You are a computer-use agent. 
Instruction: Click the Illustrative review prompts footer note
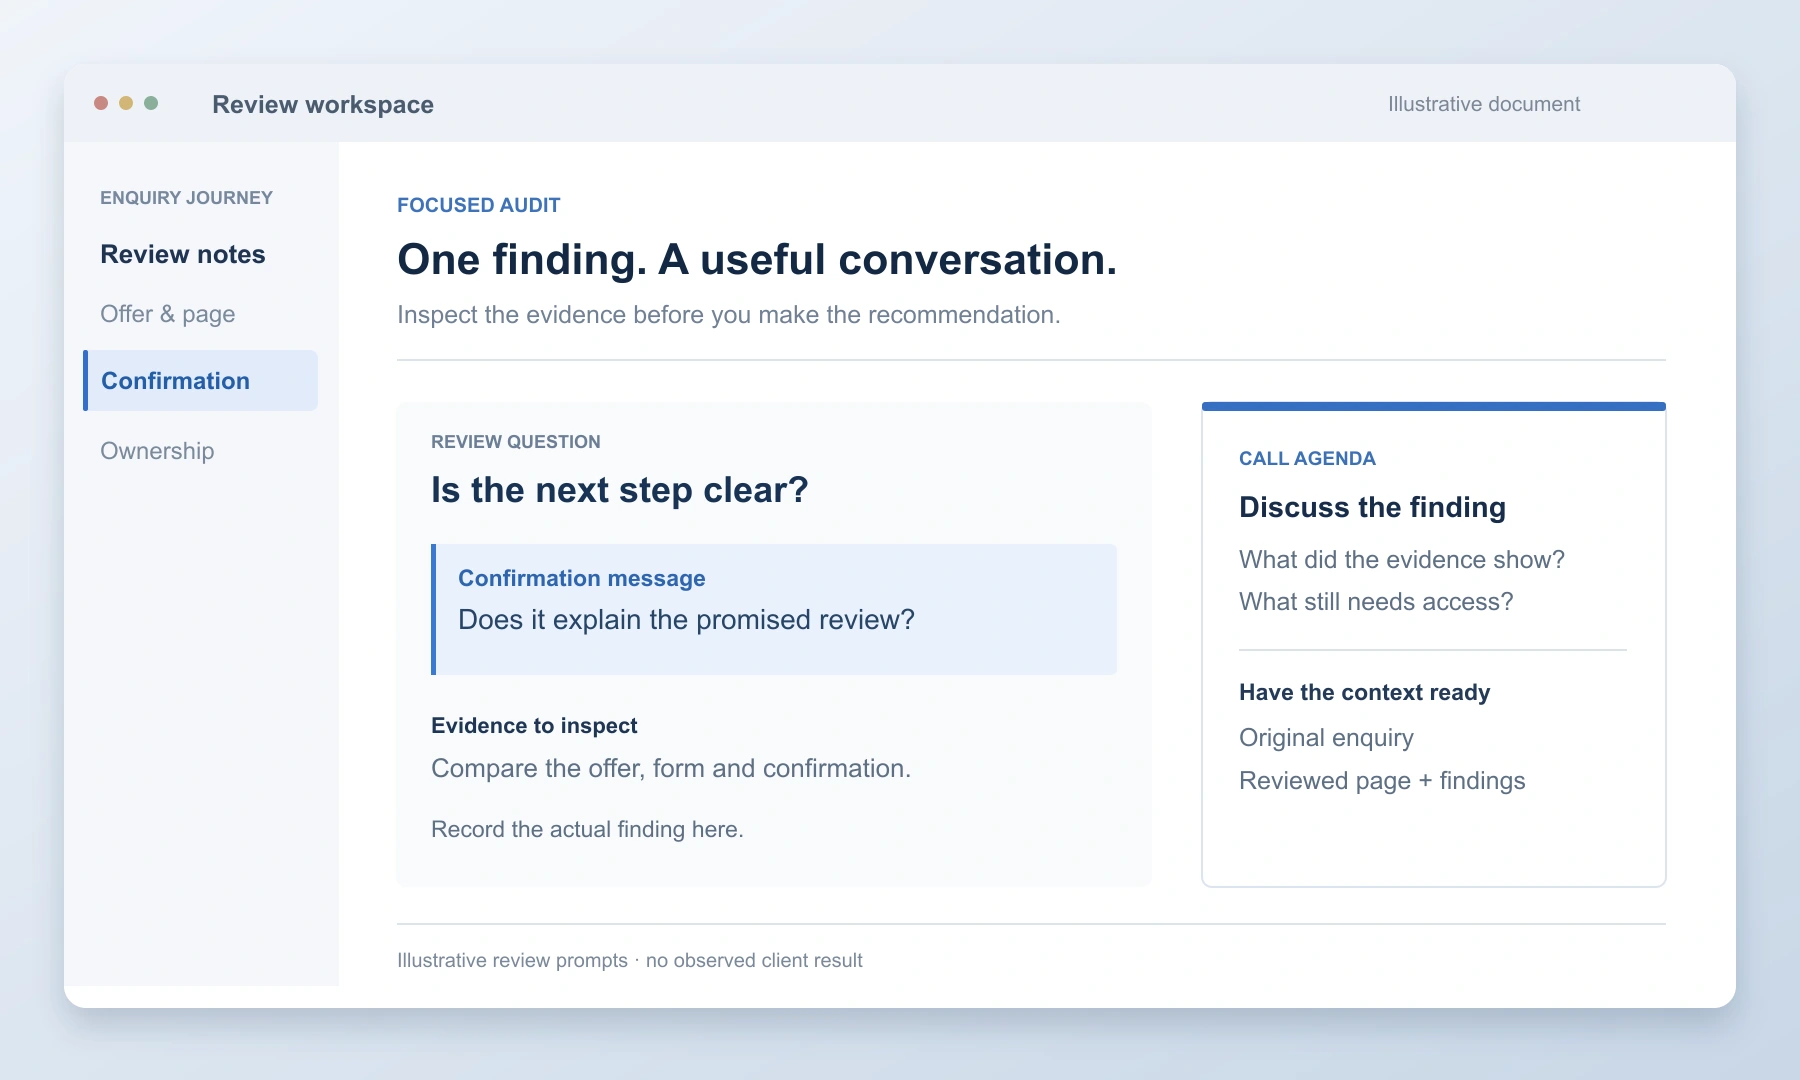pos(630,960)
